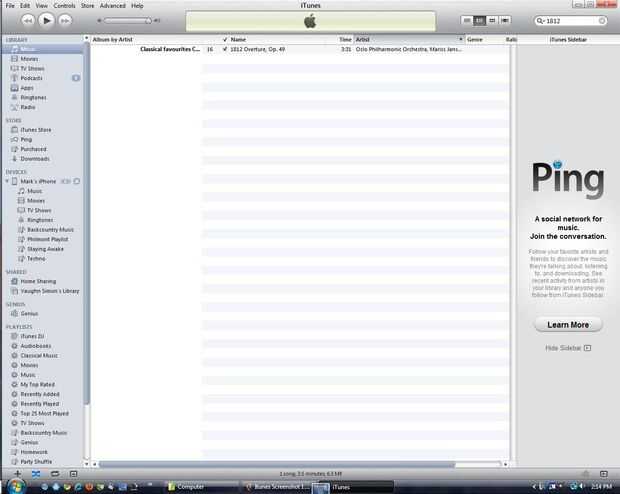The height and width of the screenshot is (494, 620).
Task: Select Music in the Library section
Action: coord(43,49)
